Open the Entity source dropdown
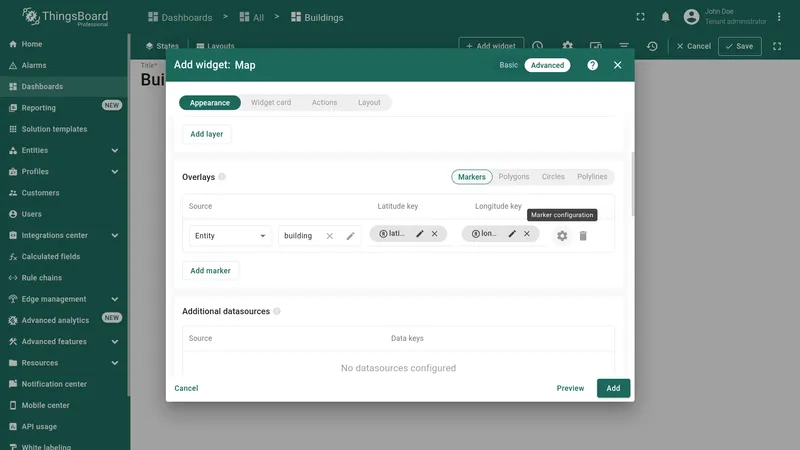The height and width of the screenshot is (450, 800). pyautogui.click(x=230, y=236)
